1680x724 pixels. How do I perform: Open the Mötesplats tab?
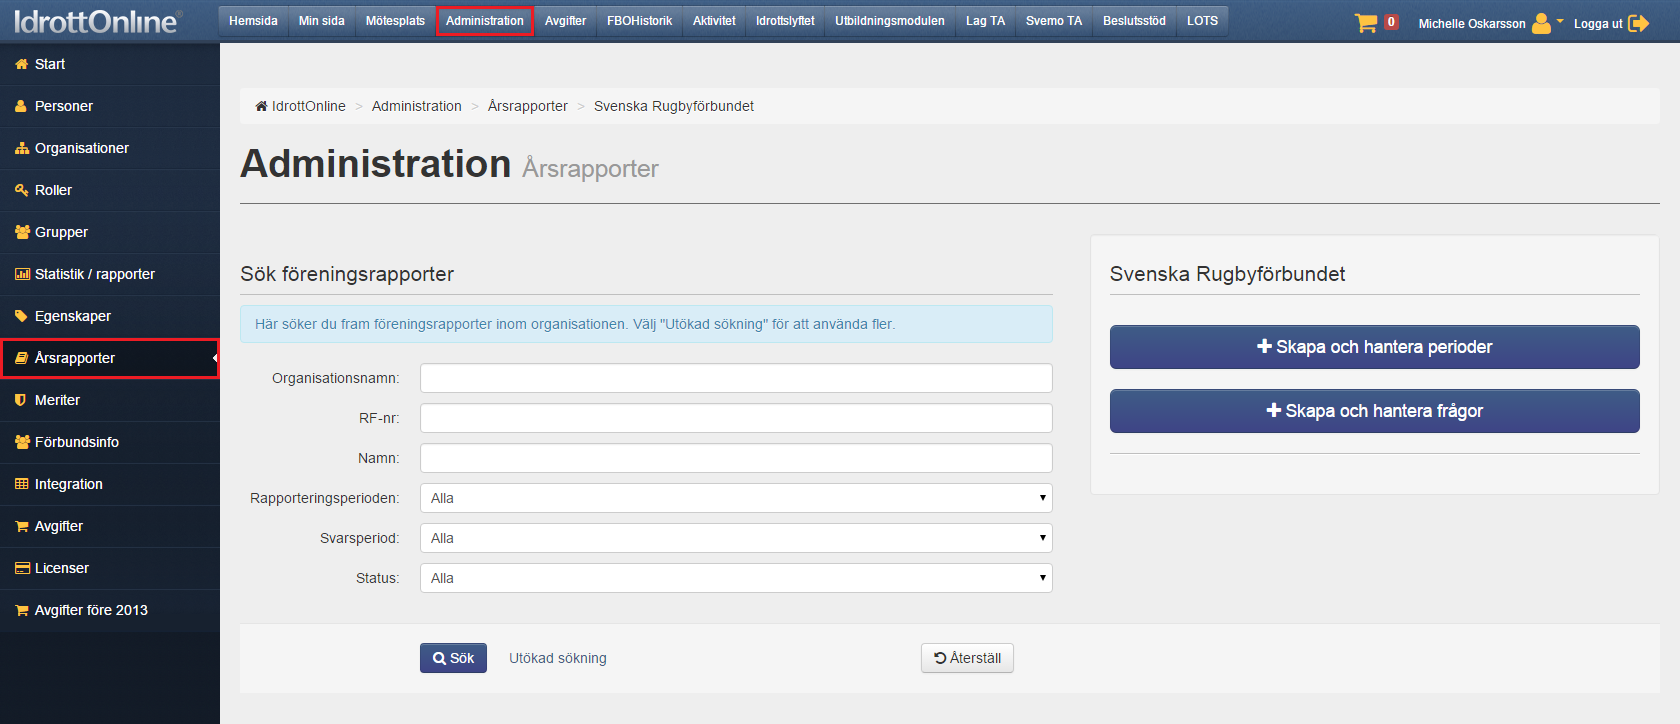(x=395, y=21)
